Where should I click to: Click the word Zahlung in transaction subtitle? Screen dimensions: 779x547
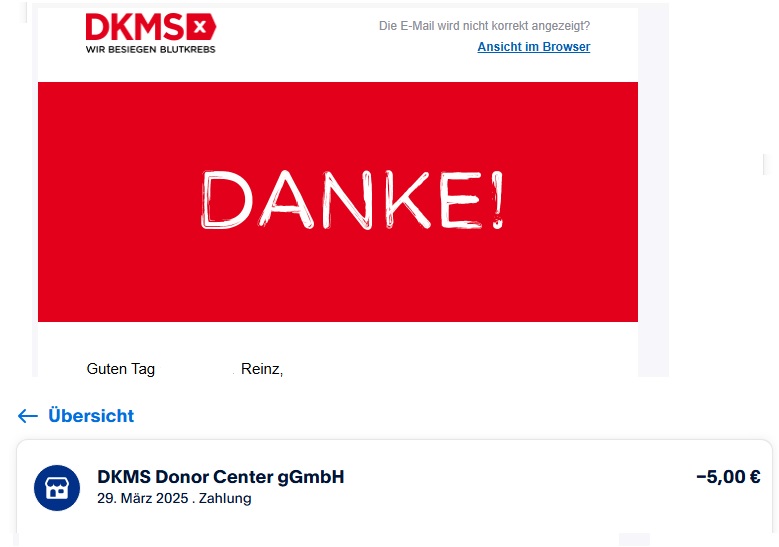[225, 498]
